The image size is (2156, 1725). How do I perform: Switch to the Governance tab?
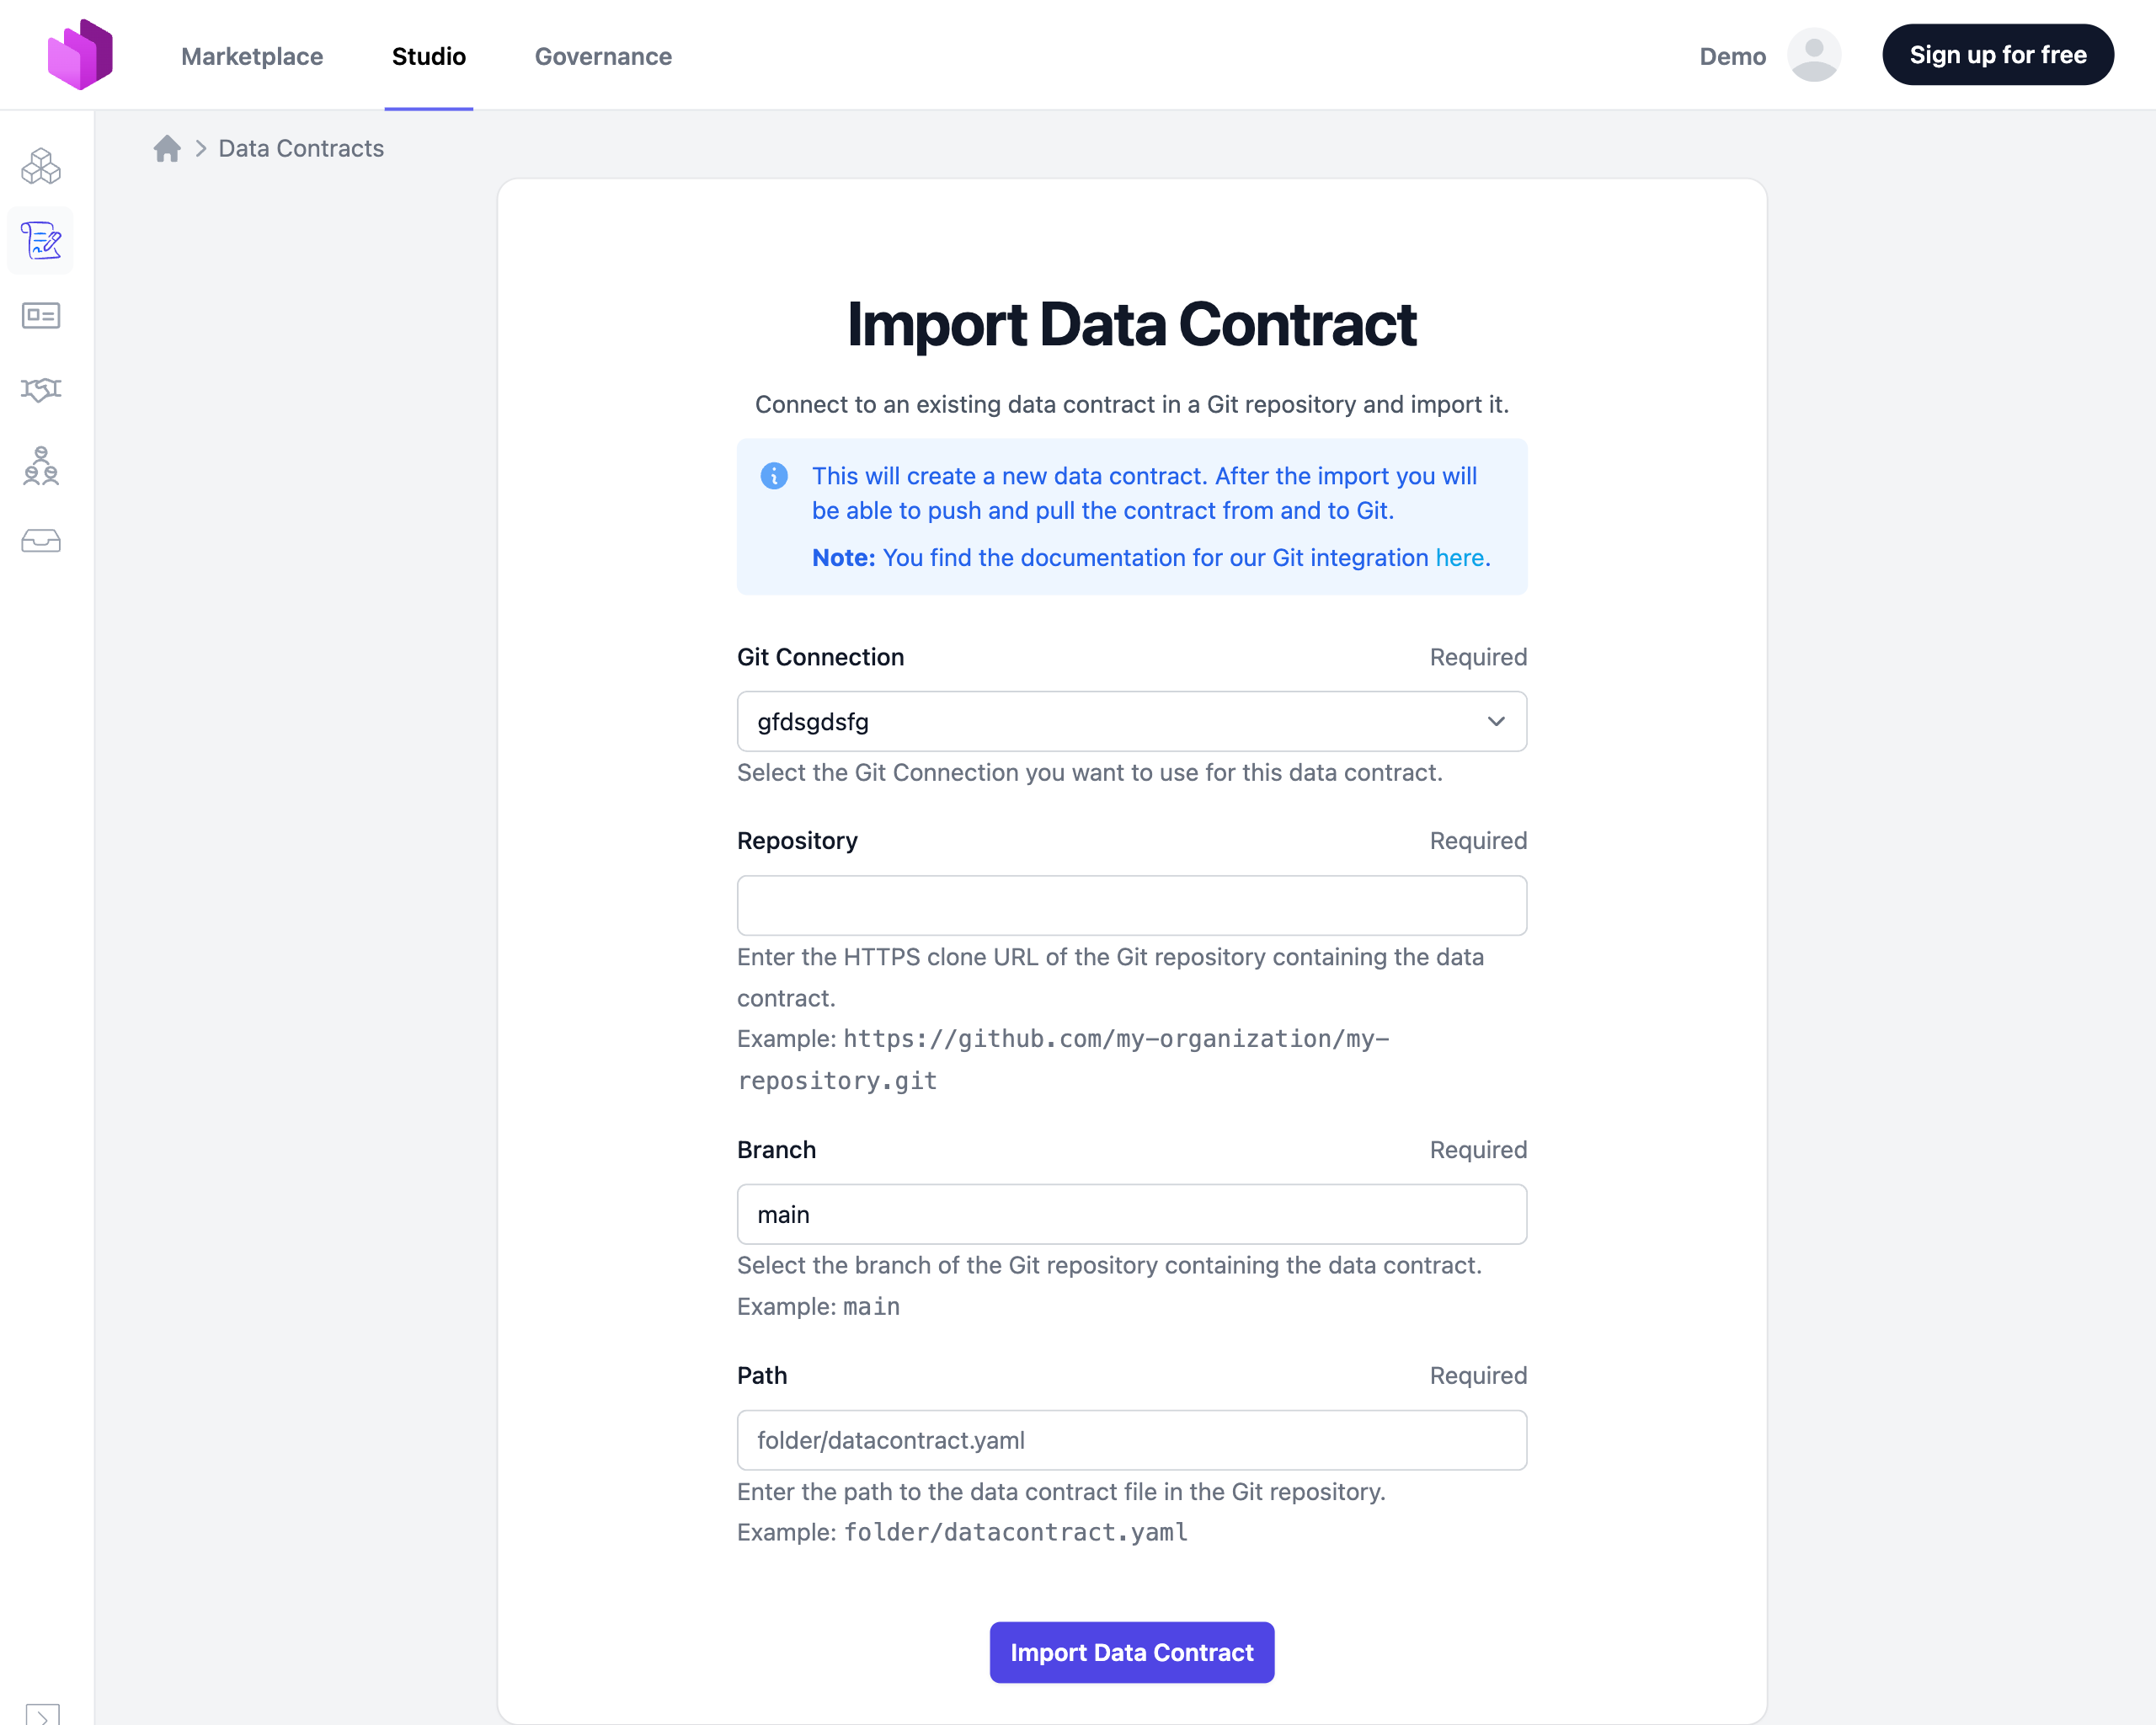point(603,56)
